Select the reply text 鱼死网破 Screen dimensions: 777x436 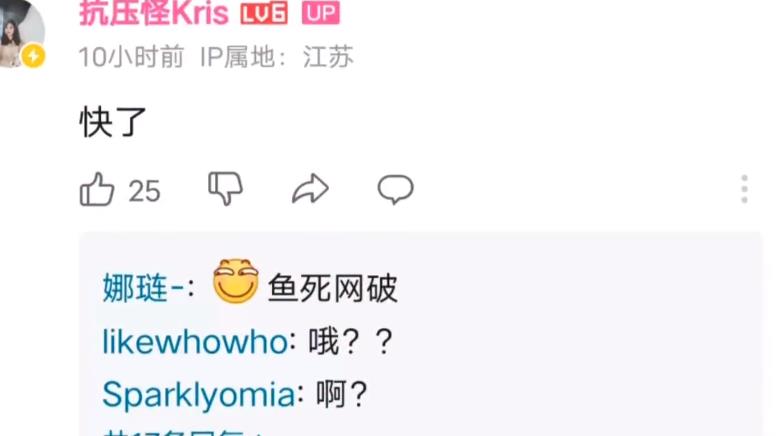point(333,288)
